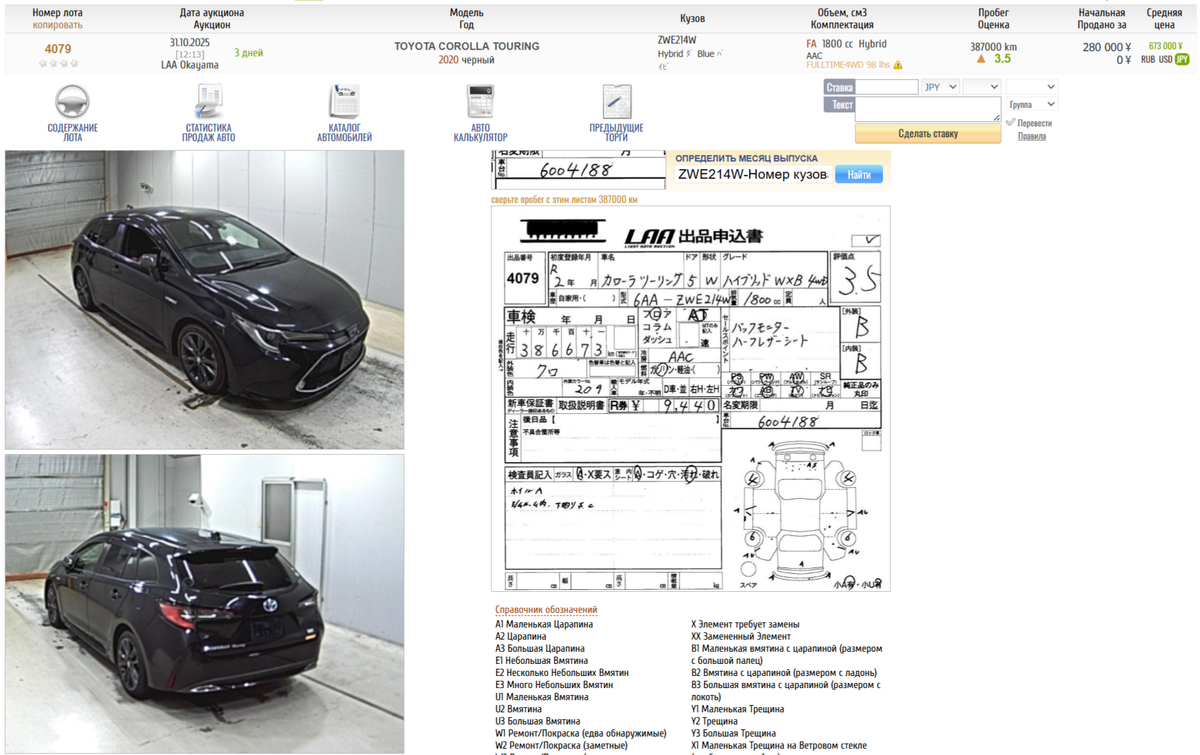Open the far-right empty dropdown beside Ставка
Viewport: 1200px width, 755px height.
tap(1031, 87)
